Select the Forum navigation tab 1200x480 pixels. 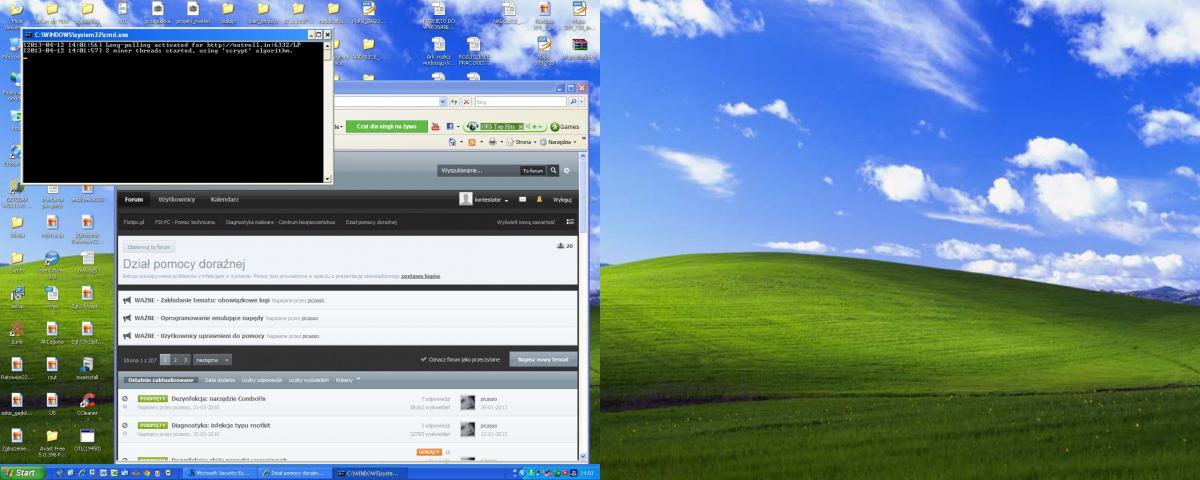tap(133, 199)
